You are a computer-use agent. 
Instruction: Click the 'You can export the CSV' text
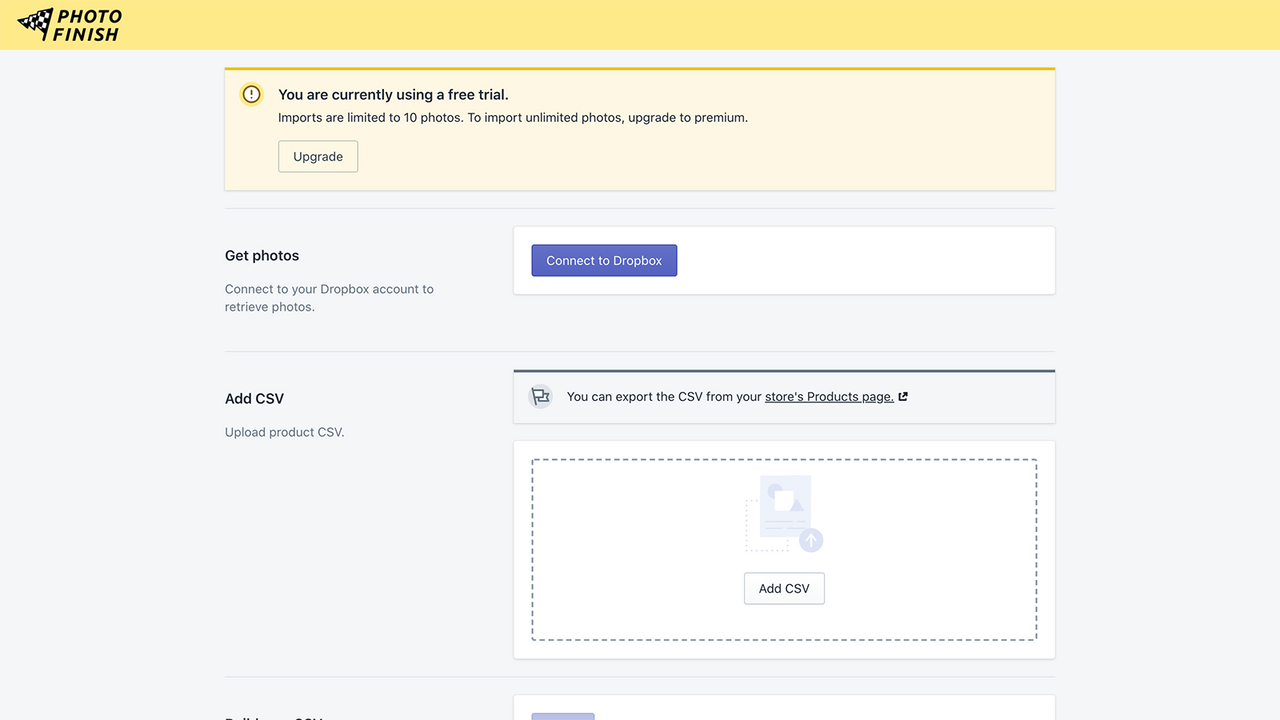(x=664, y=397)
